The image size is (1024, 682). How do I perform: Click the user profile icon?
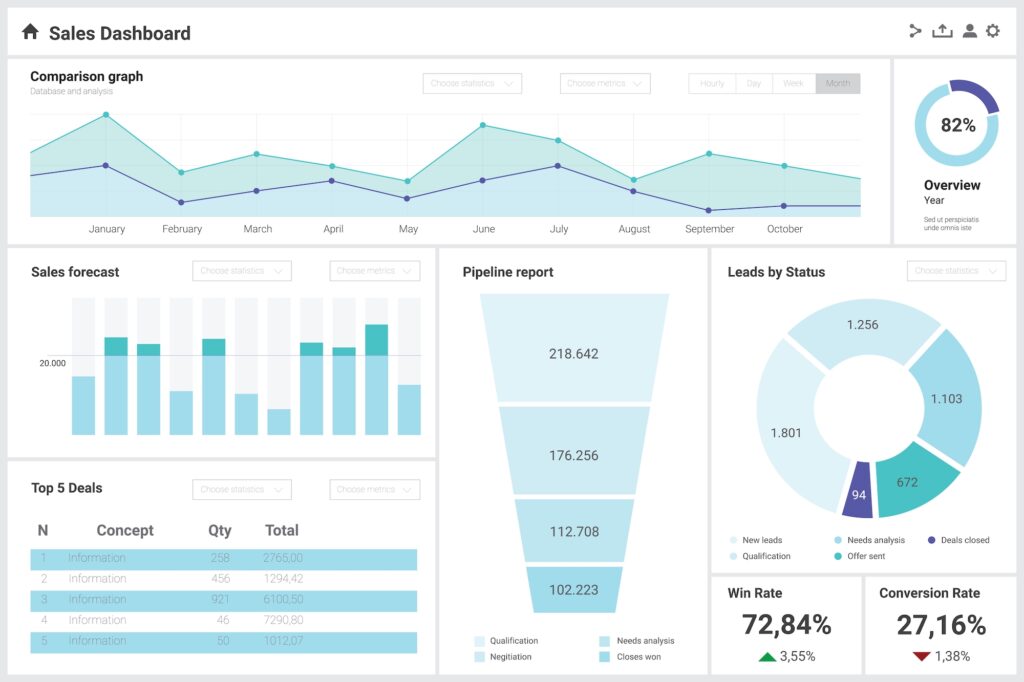click(x=968, y=30)
